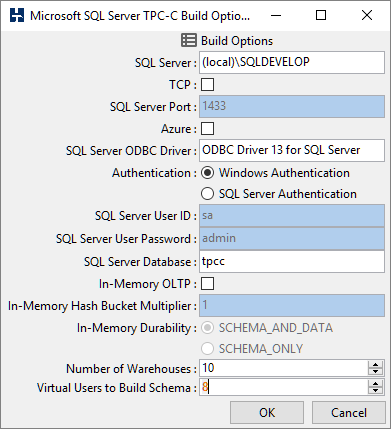Decrease Number of Warehouses with down arrow
This screenshot has height=429, width=391.
[375, 371]
